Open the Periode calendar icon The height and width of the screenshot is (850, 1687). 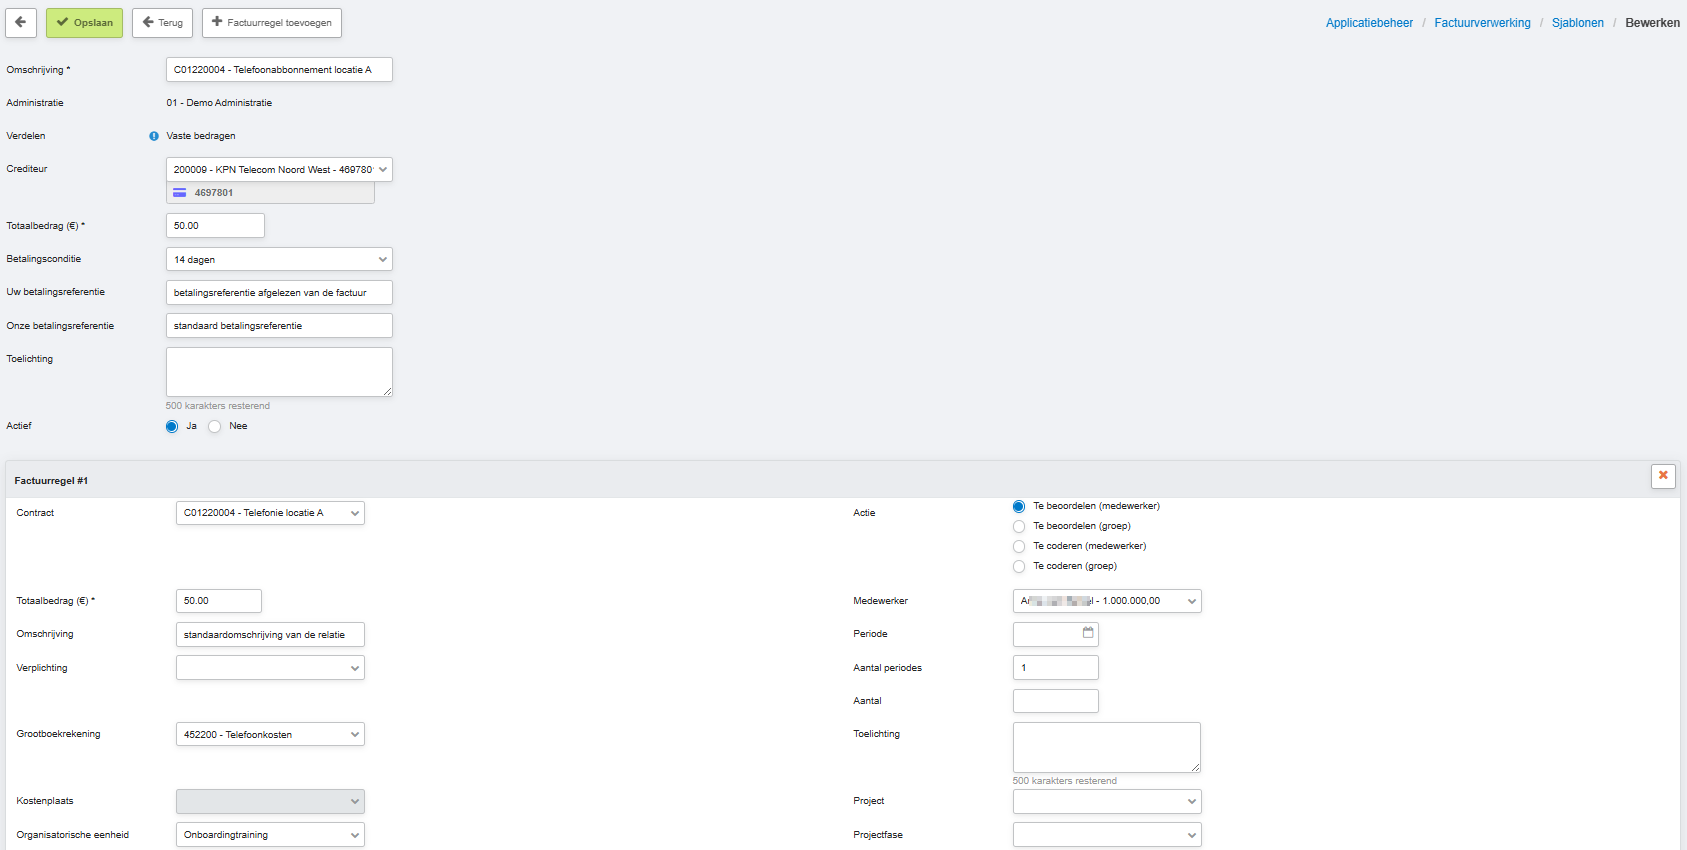click(1088, 633)
